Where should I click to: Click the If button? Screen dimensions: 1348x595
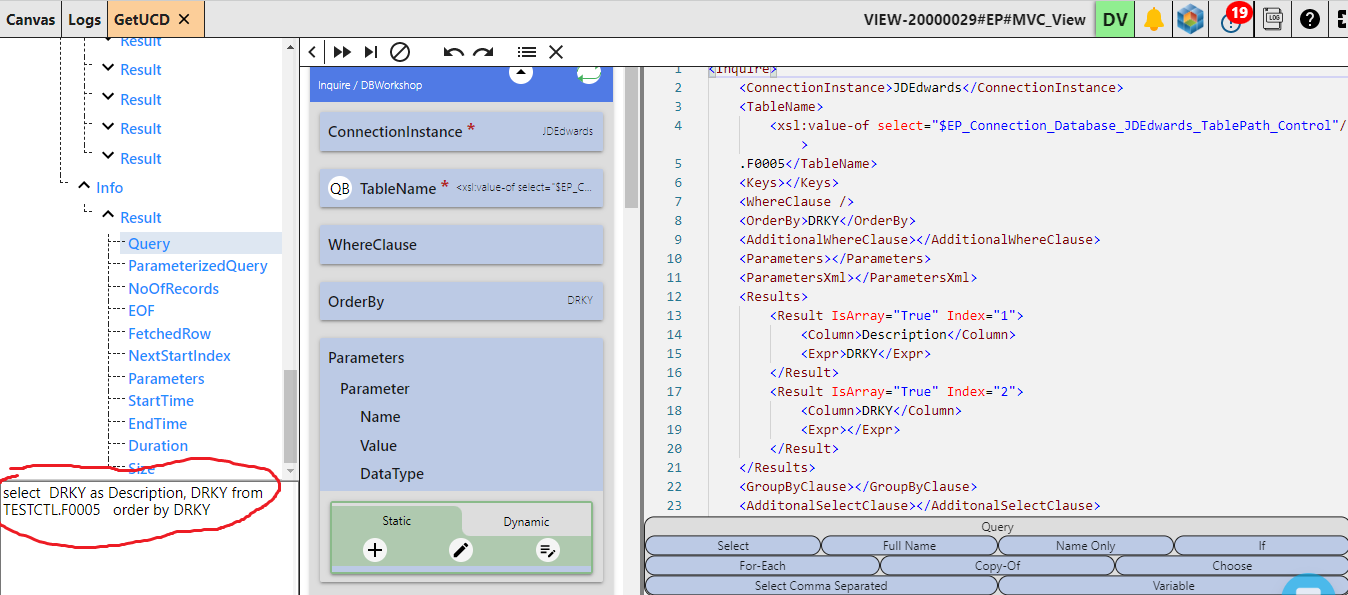(1262, 546)
